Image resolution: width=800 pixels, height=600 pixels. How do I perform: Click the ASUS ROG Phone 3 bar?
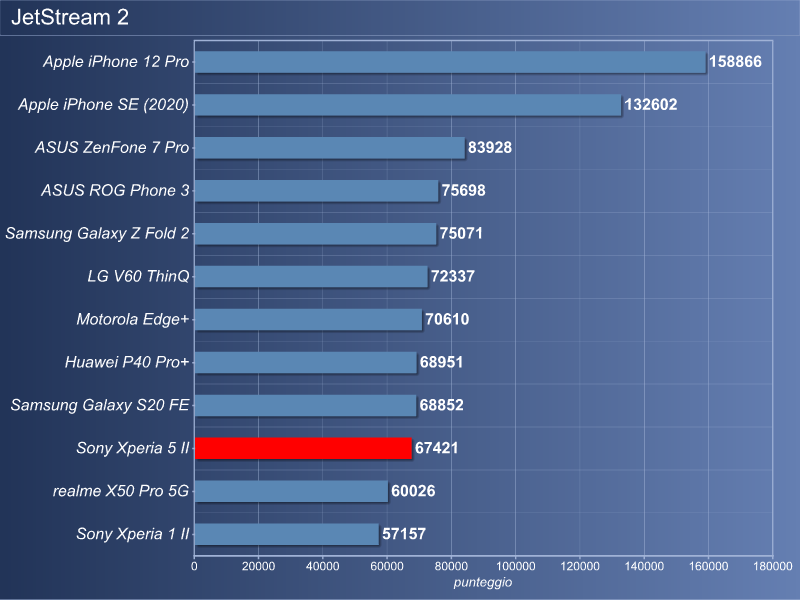[316, 190]
